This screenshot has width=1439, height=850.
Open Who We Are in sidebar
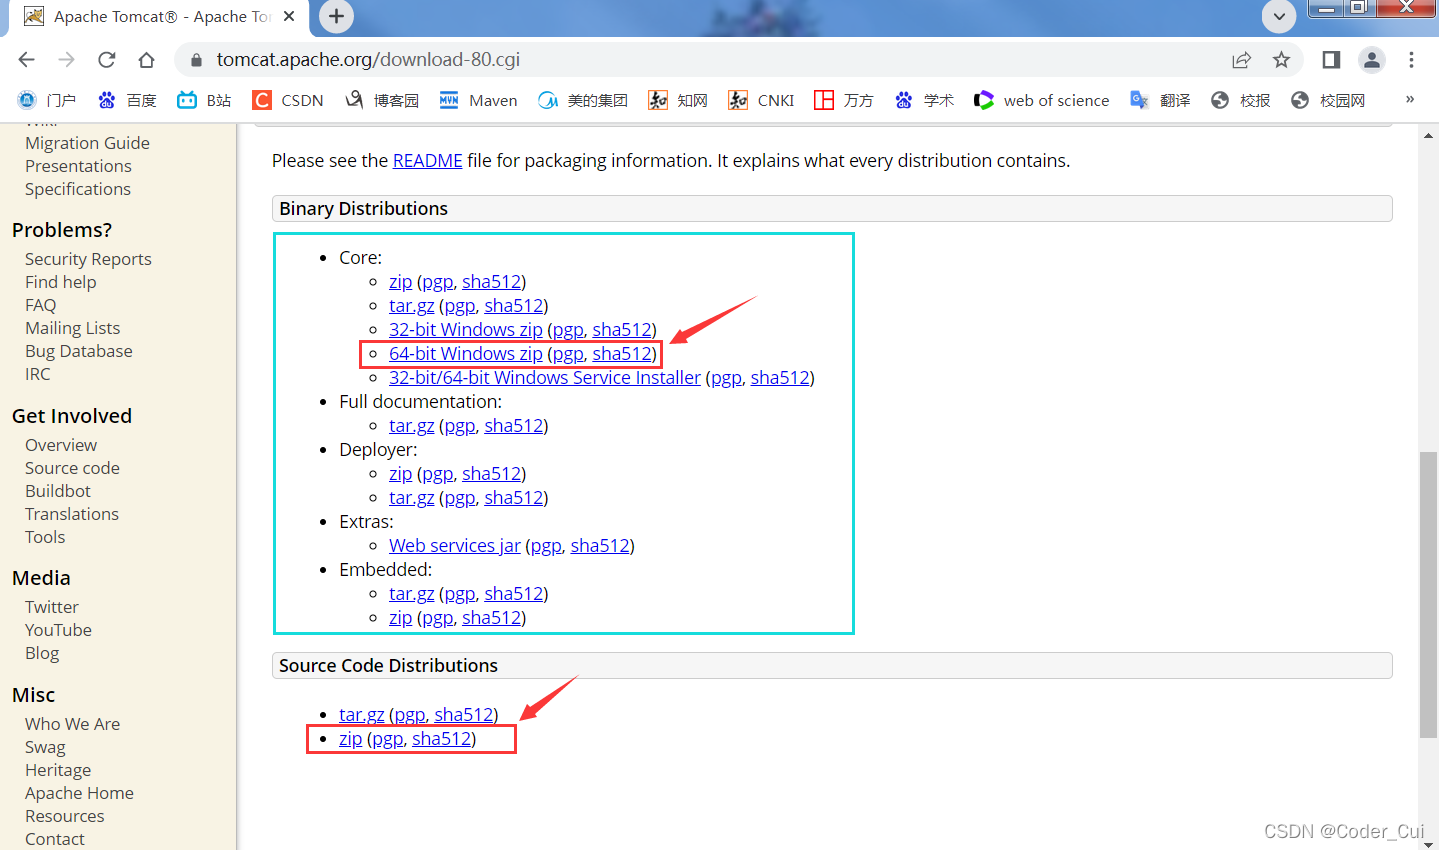tap(72, 724)
